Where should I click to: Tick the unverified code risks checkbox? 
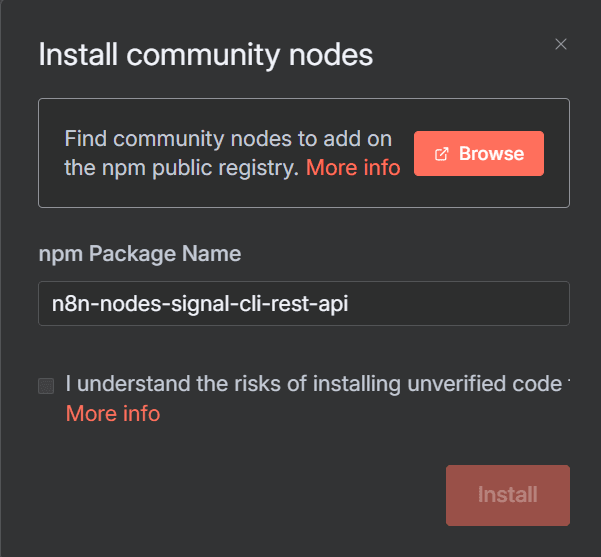click(x=46, y=386)
